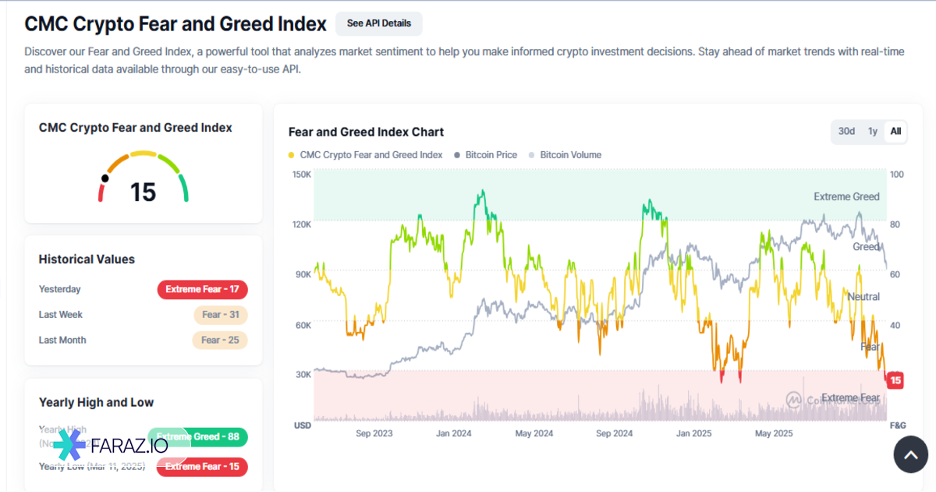936x492 pixels.
Task: Switch chart range to 30d
Action: (x=846, y=131)
